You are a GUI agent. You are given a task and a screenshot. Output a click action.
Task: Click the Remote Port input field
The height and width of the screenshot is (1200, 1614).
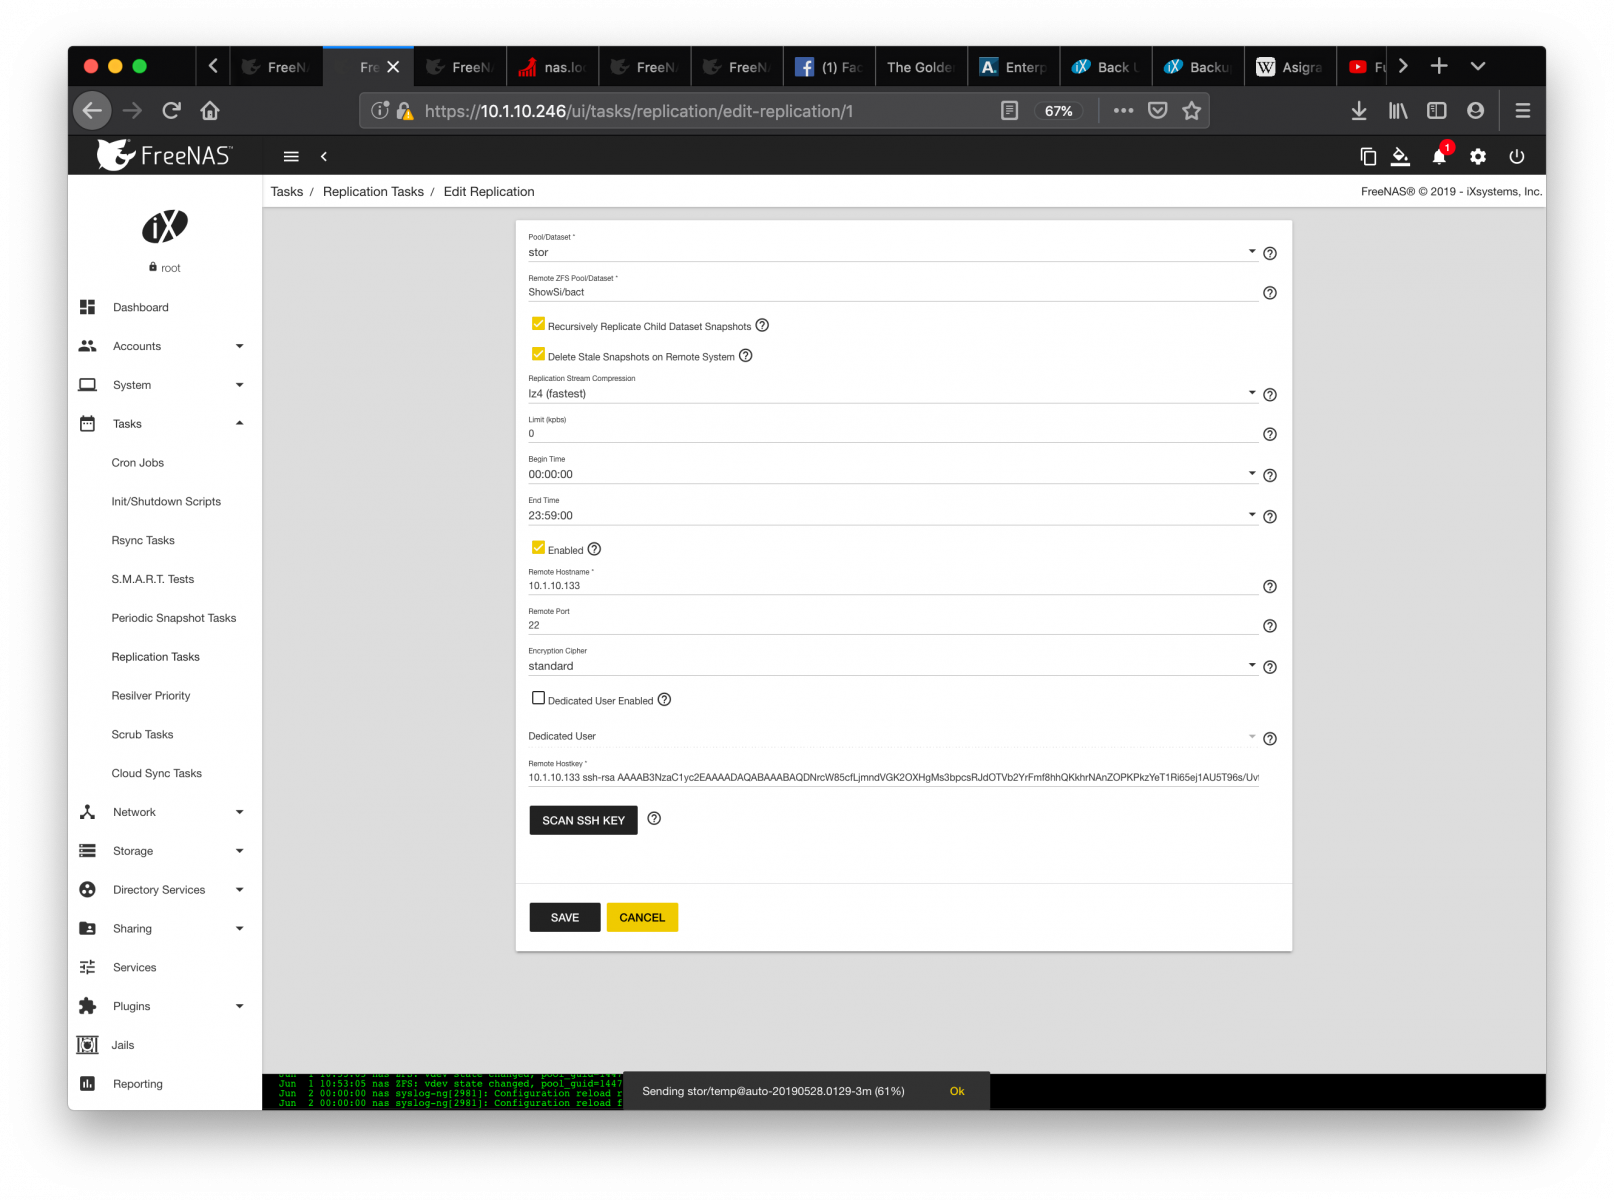click(892, 625)
